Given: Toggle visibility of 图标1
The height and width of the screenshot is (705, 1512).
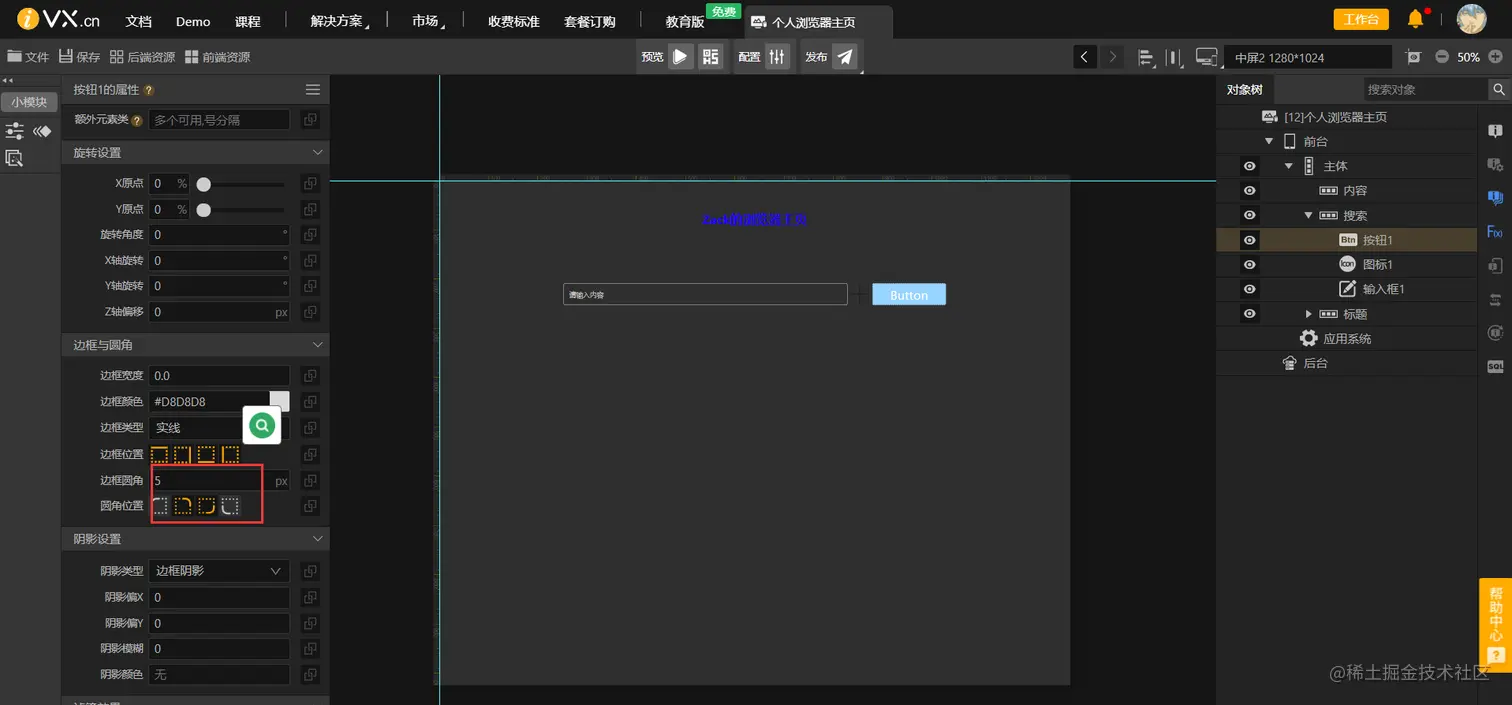Looking at the screenshot, I should point(1249,264).
